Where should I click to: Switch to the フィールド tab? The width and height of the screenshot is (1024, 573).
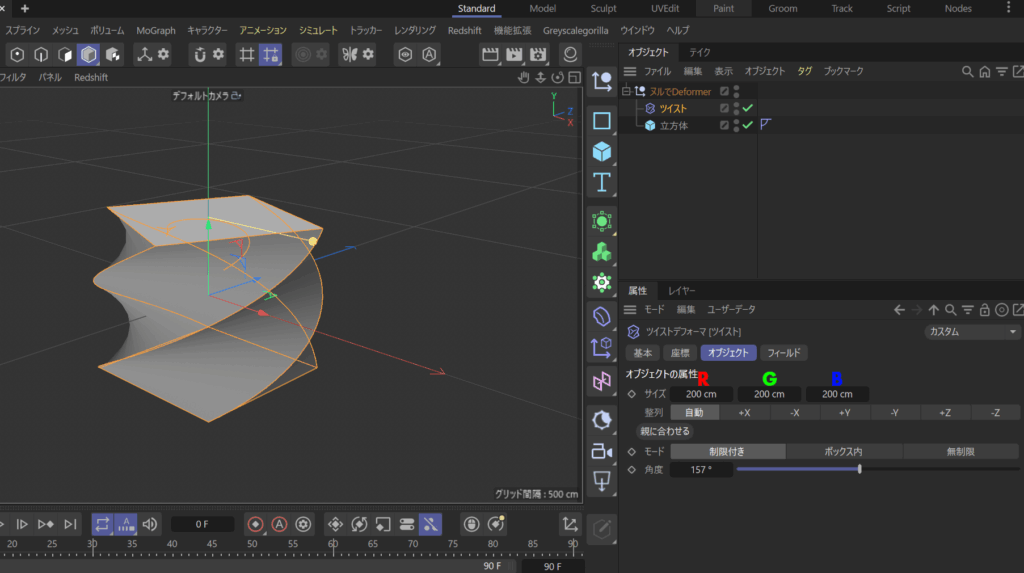click(x=783, y=353)
